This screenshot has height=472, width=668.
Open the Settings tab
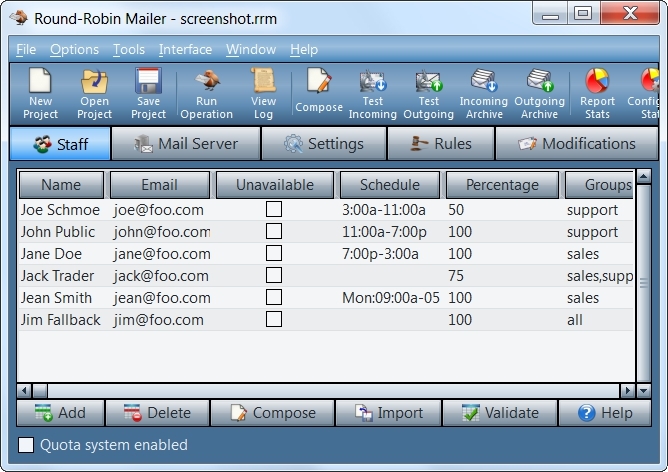(324, 144)
